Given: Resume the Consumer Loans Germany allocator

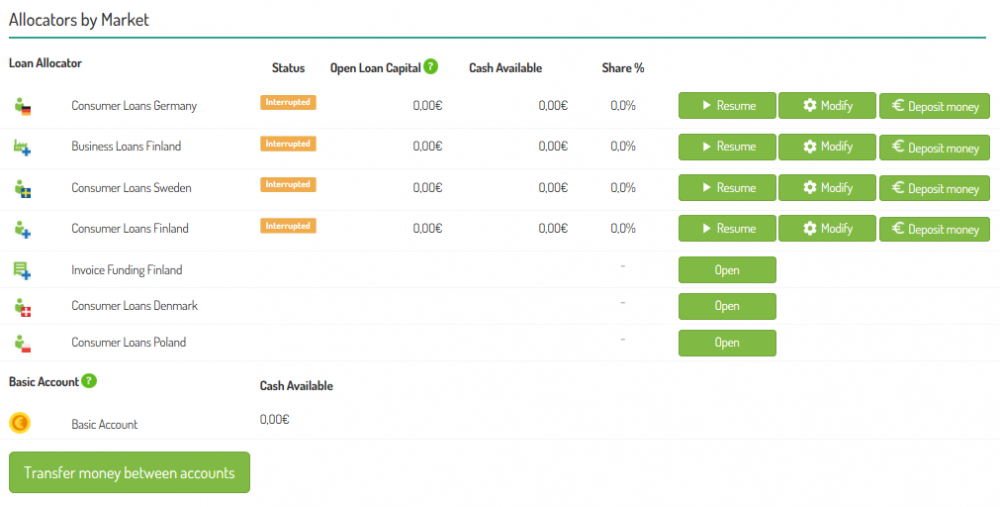Looking at the screenshot, I should tap(727, 105).
